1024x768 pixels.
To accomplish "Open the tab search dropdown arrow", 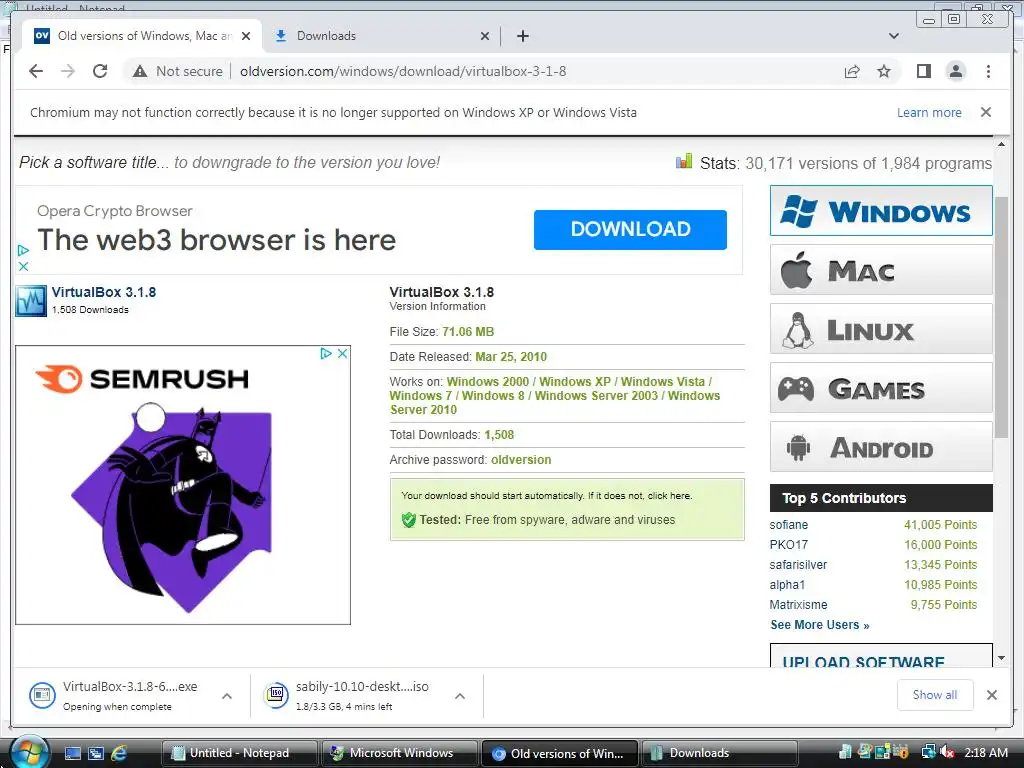I will tap(894, 36).
